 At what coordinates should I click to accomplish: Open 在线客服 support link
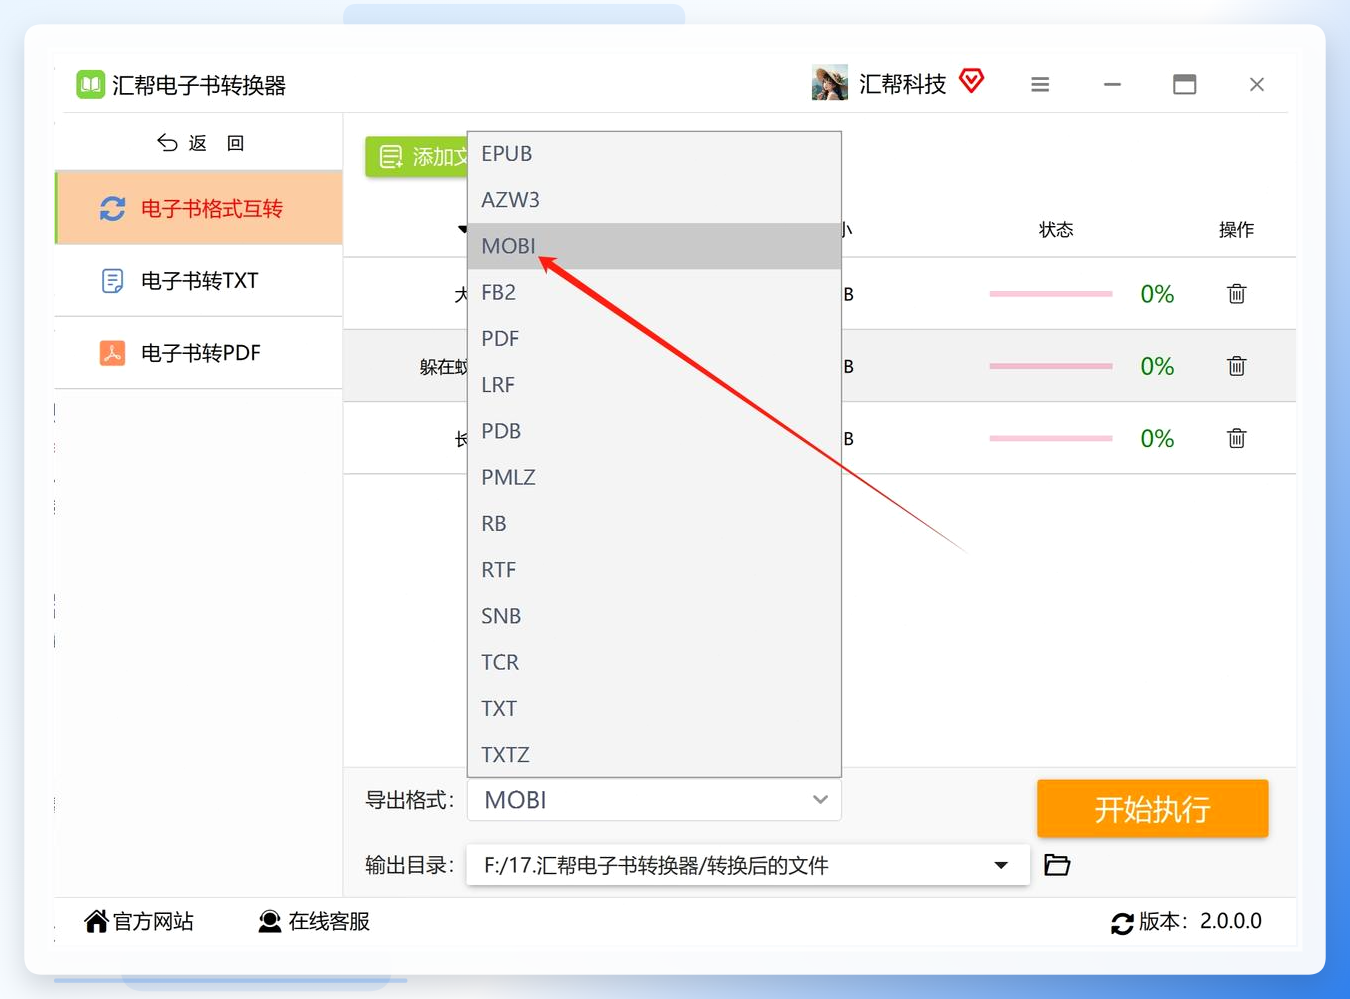tap(314, 921)
